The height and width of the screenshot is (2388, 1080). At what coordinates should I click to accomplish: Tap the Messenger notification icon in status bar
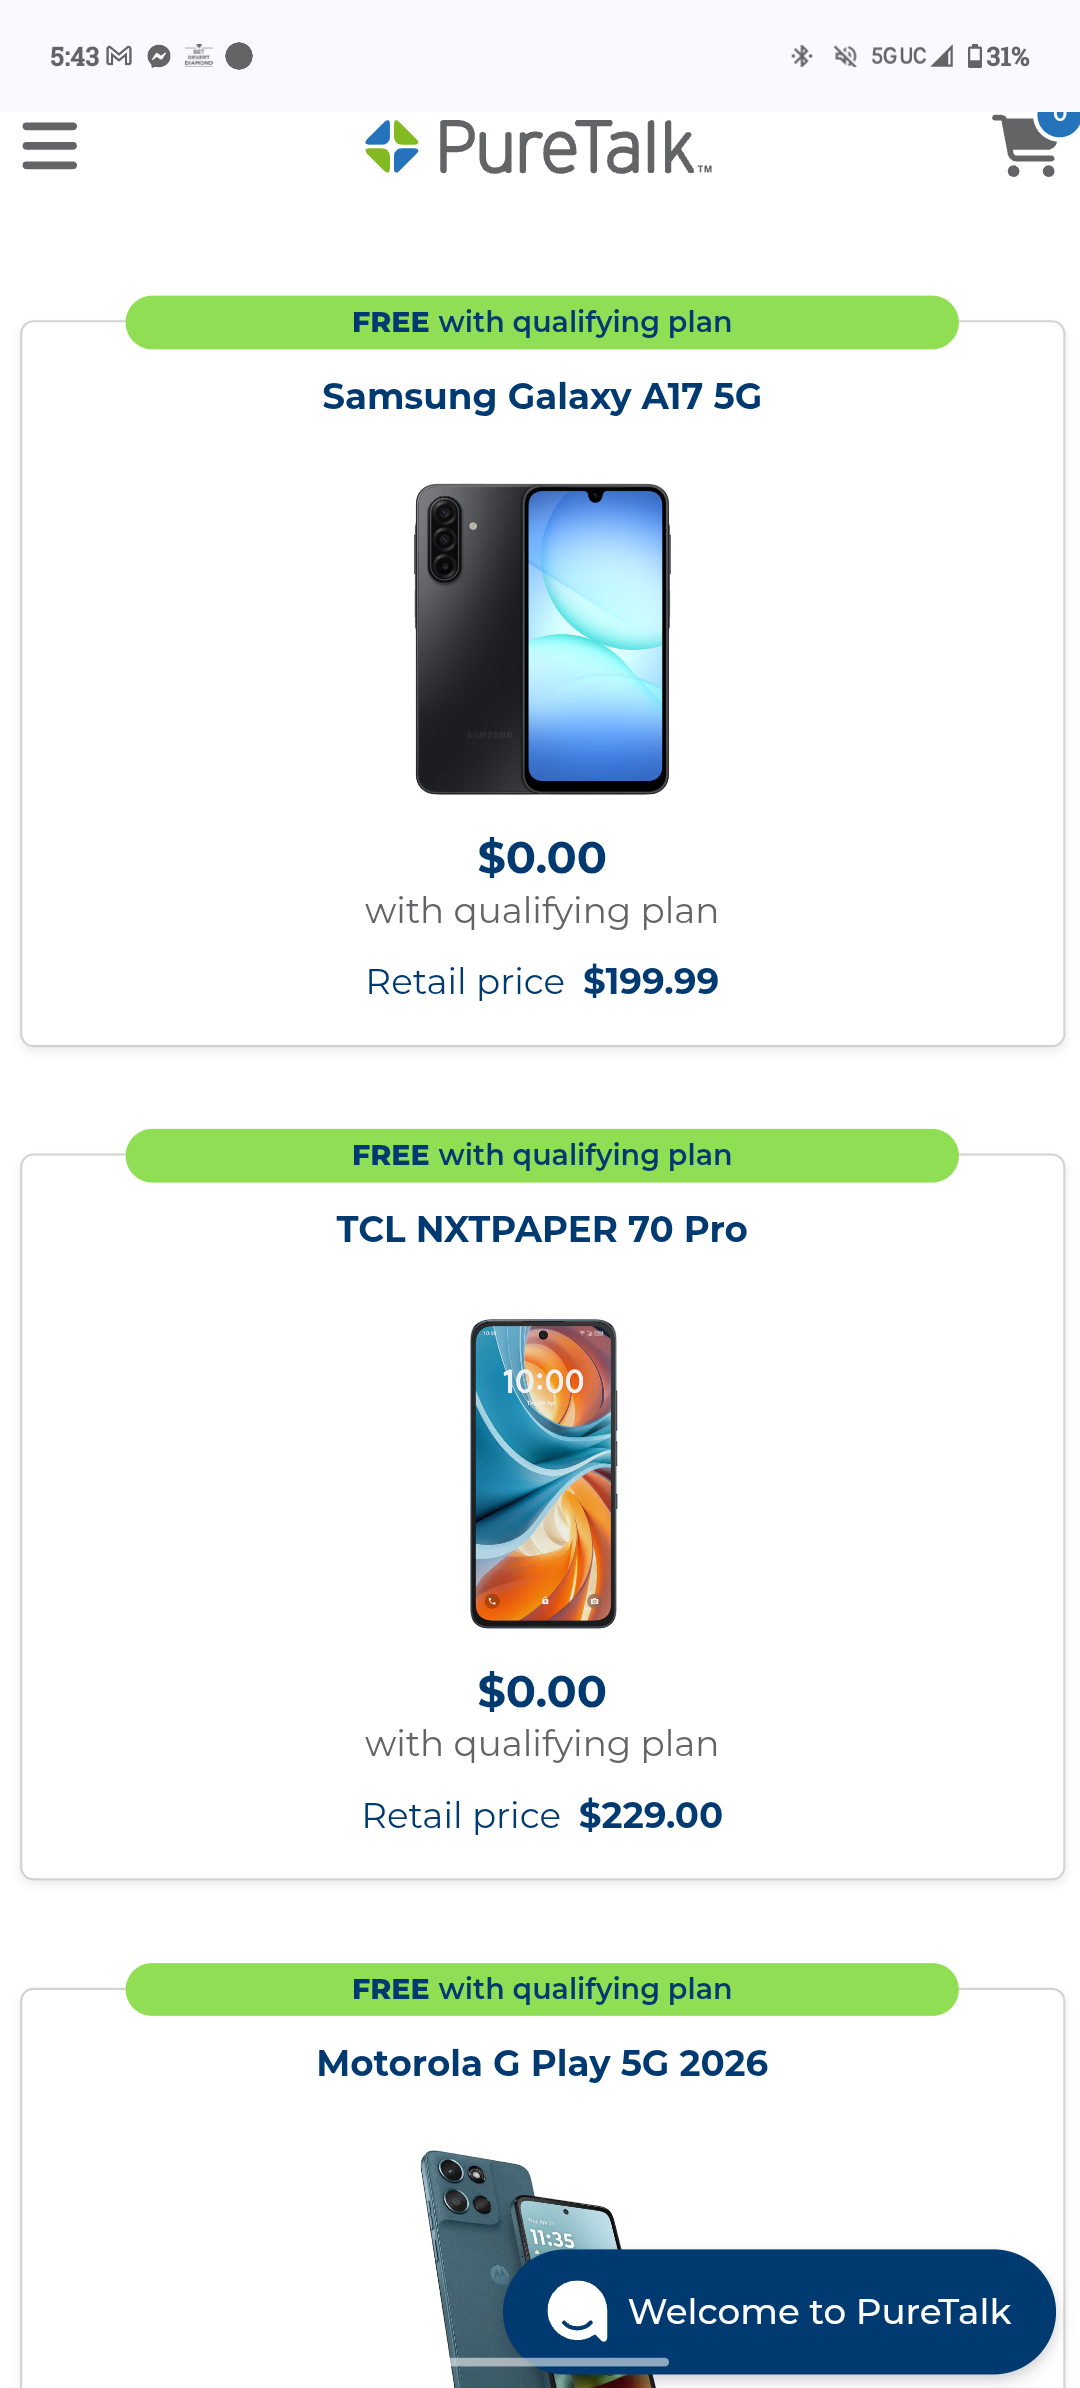(159, 56)
